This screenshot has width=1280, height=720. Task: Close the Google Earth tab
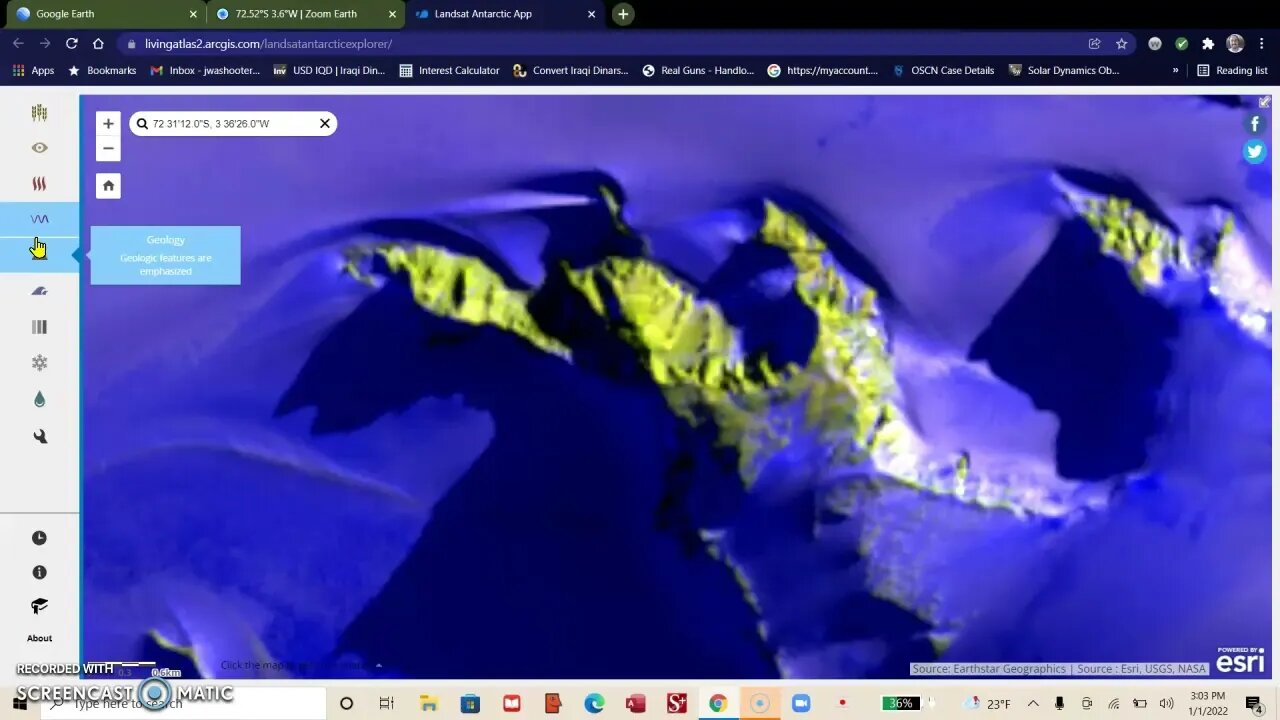[193, 14]
